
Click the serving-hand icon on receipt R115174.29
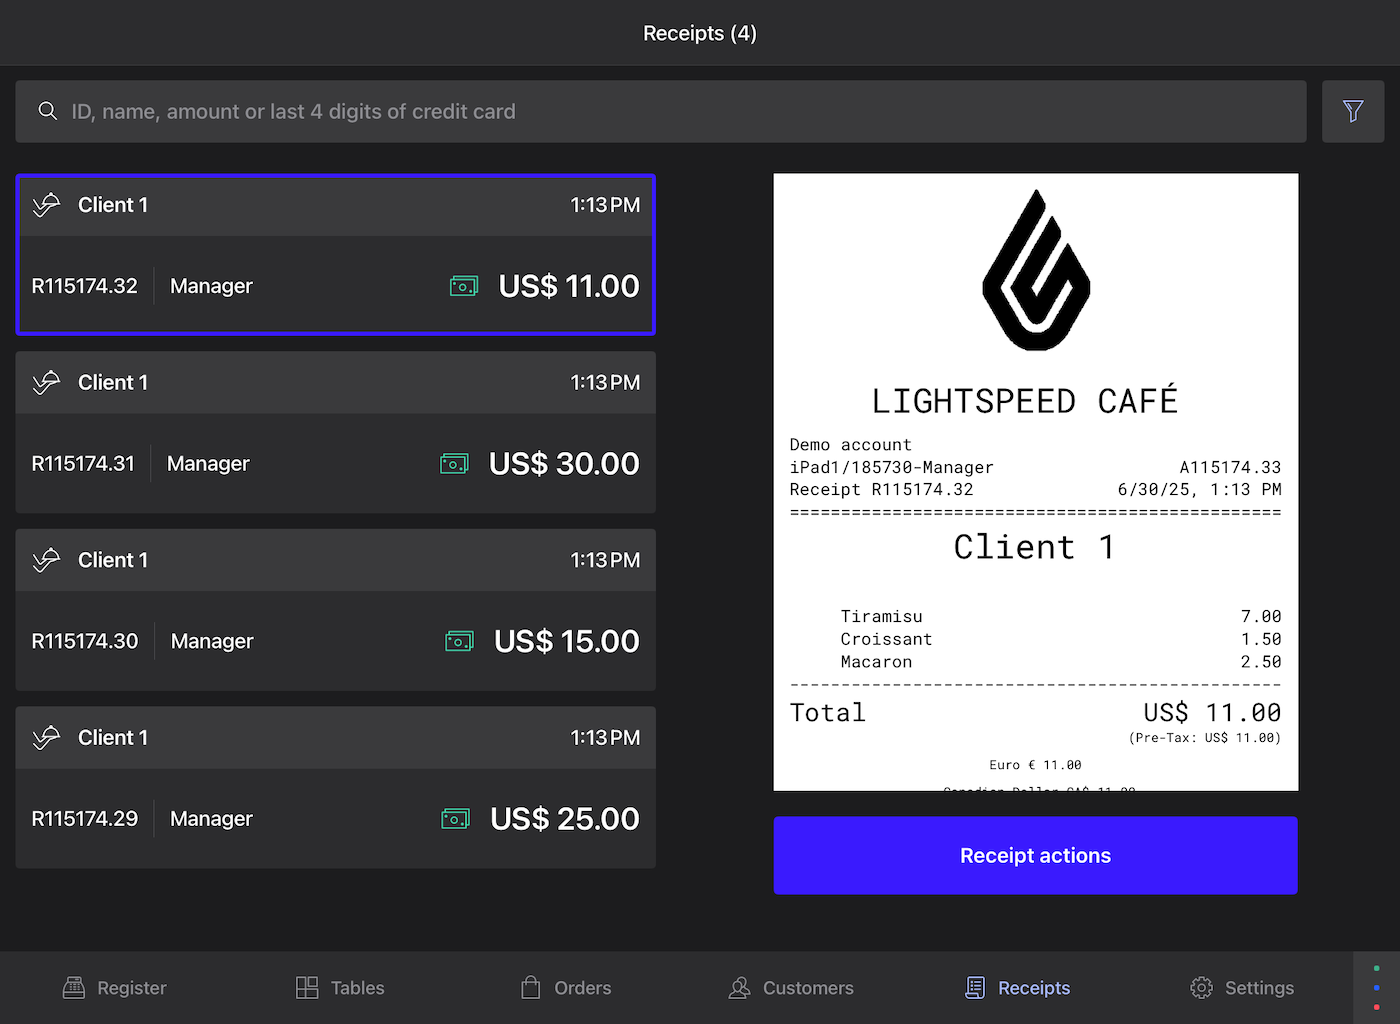pos(46,738)
